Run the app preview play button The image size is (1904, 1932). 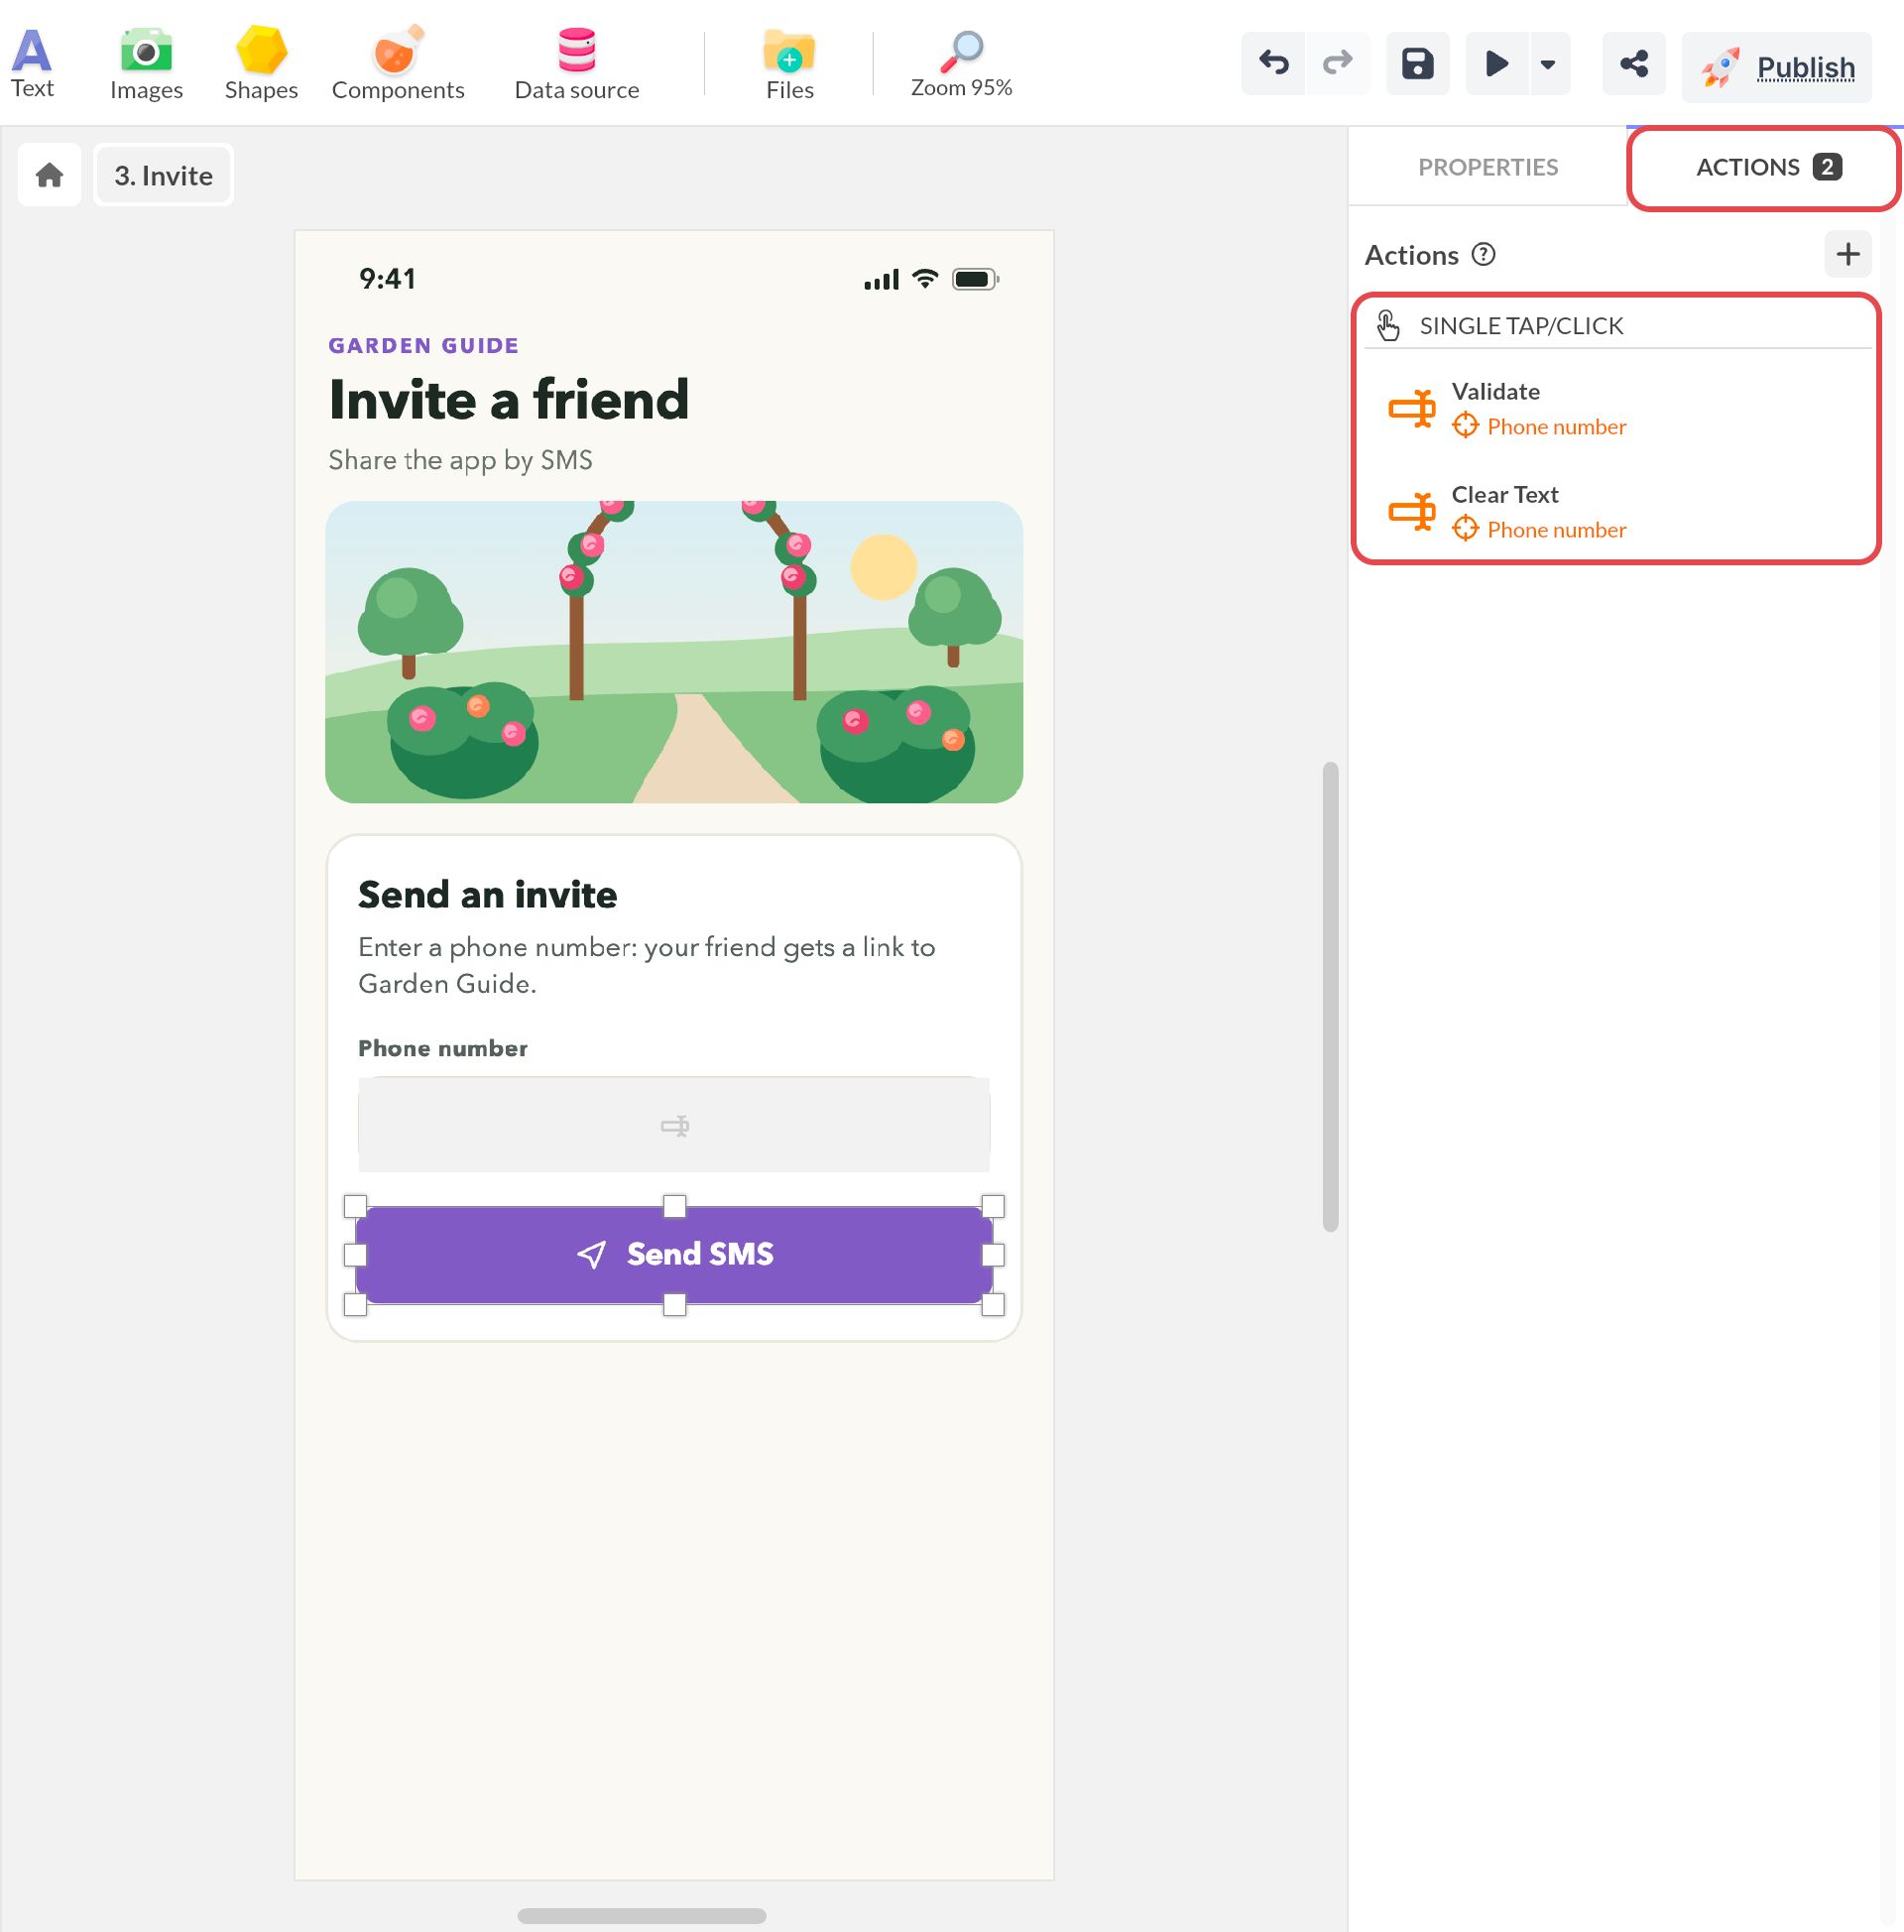[x=1496, y=64]
